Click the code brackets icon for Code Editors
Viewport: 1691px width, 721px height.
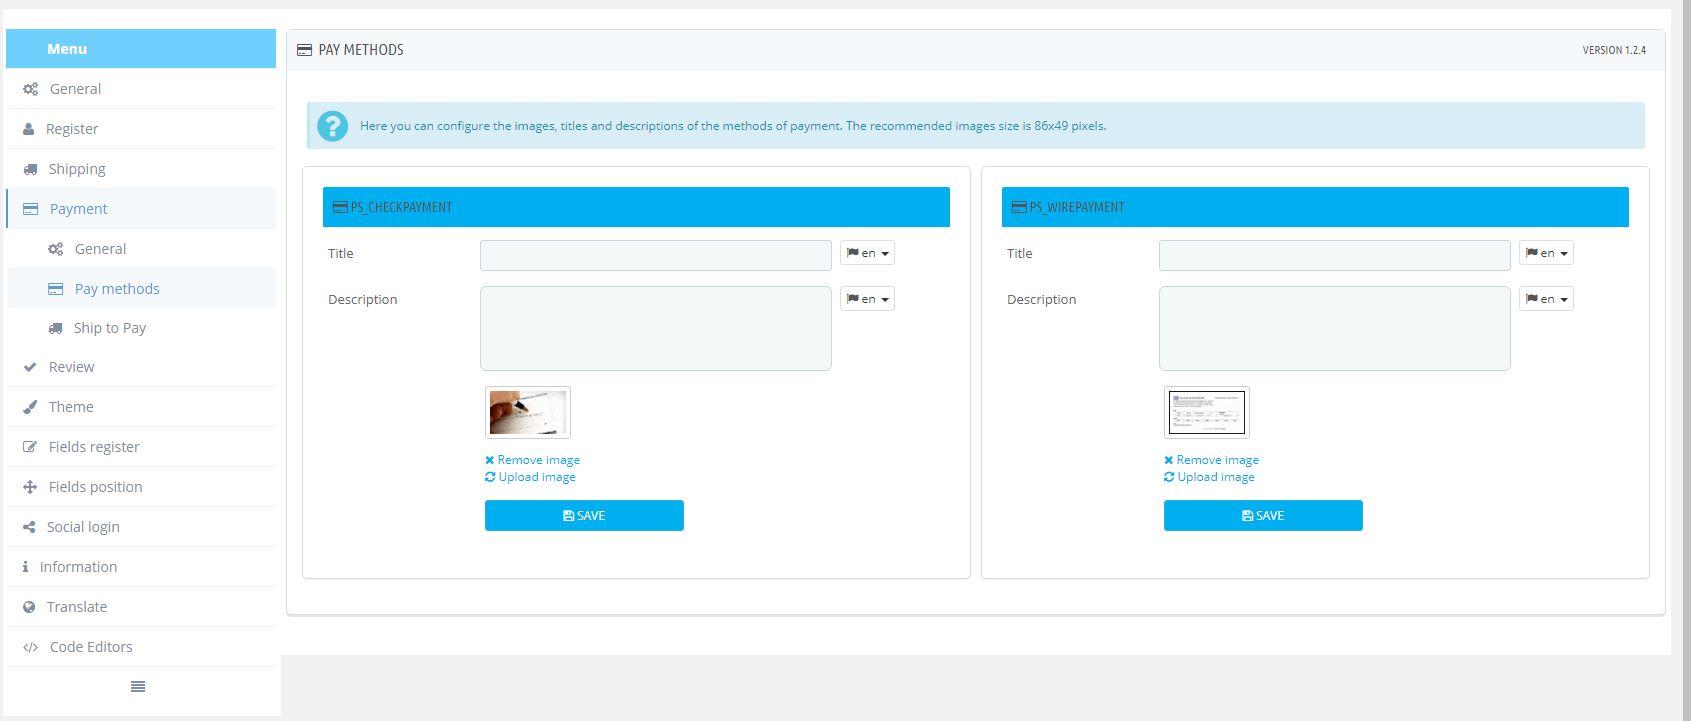coord(31,647)
